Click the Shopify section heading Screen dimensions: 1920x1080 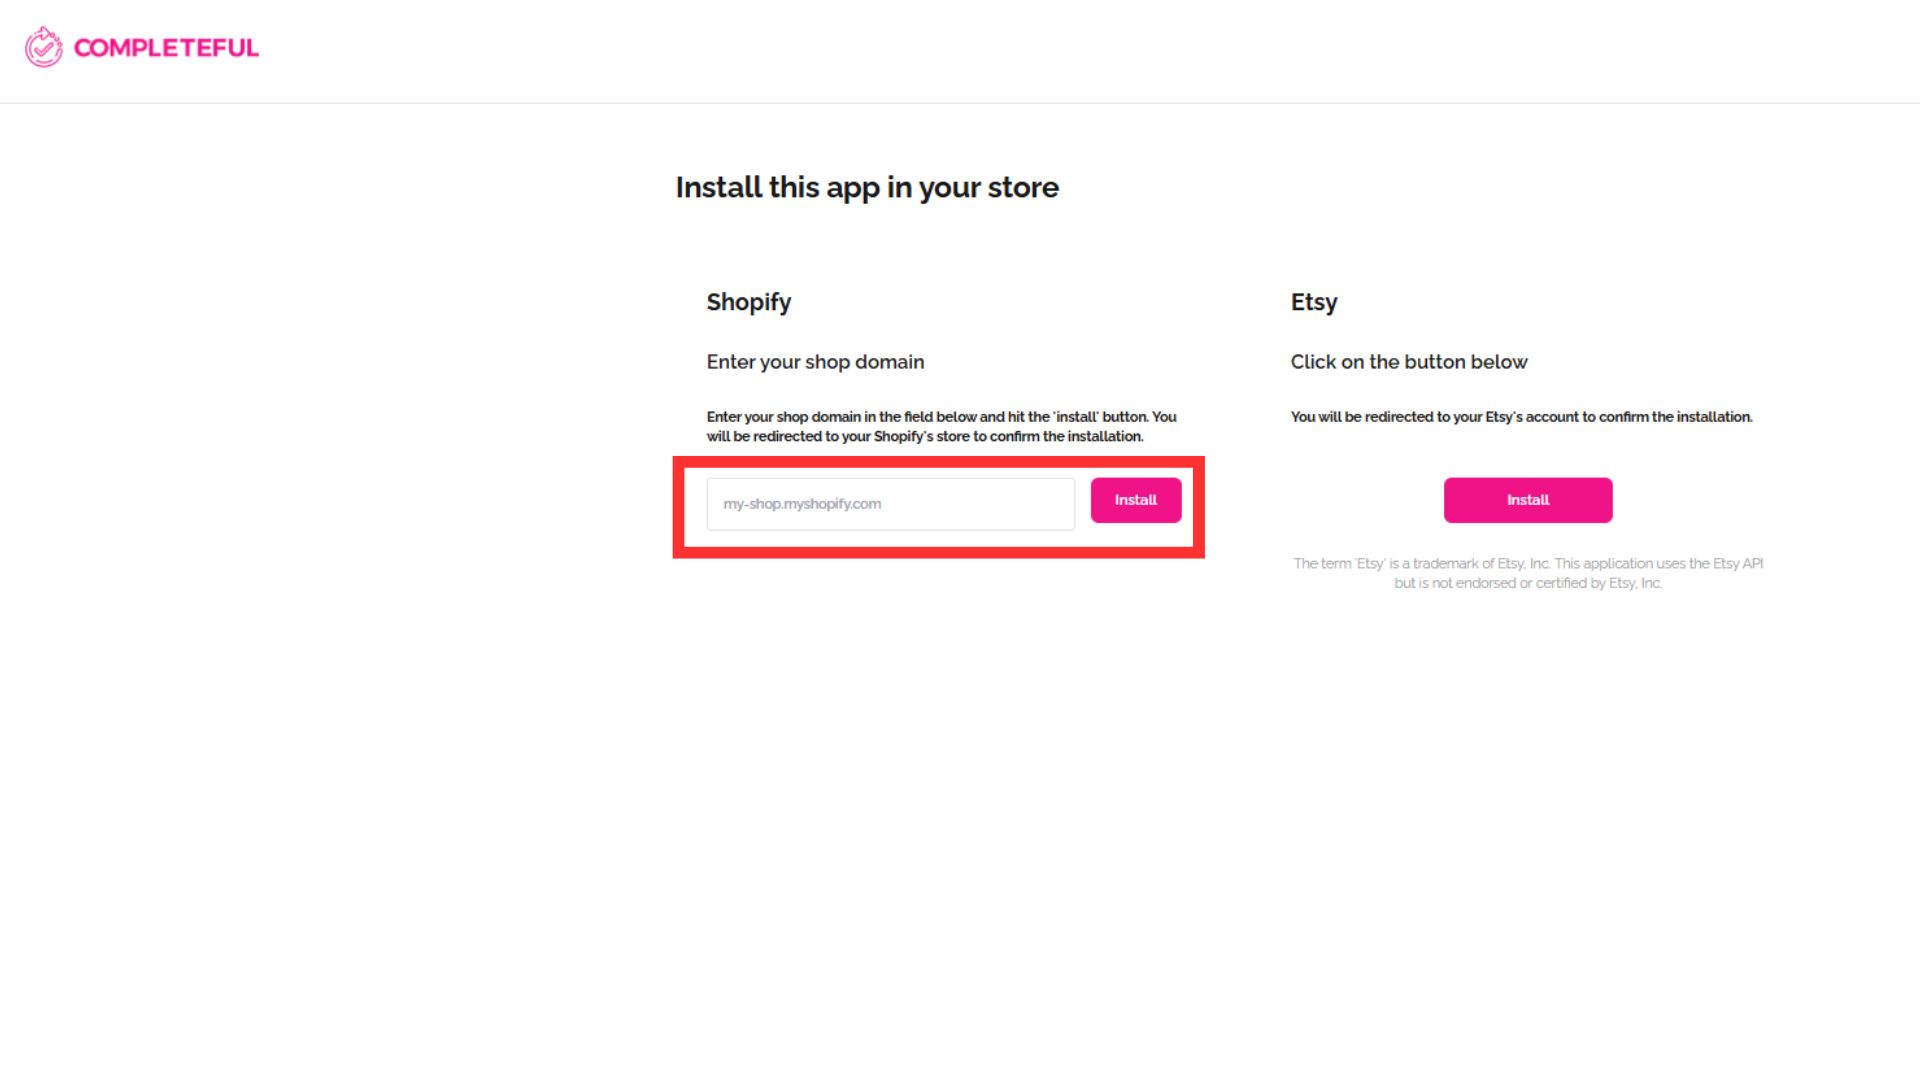pyautogui.click(x=749, y=302)
